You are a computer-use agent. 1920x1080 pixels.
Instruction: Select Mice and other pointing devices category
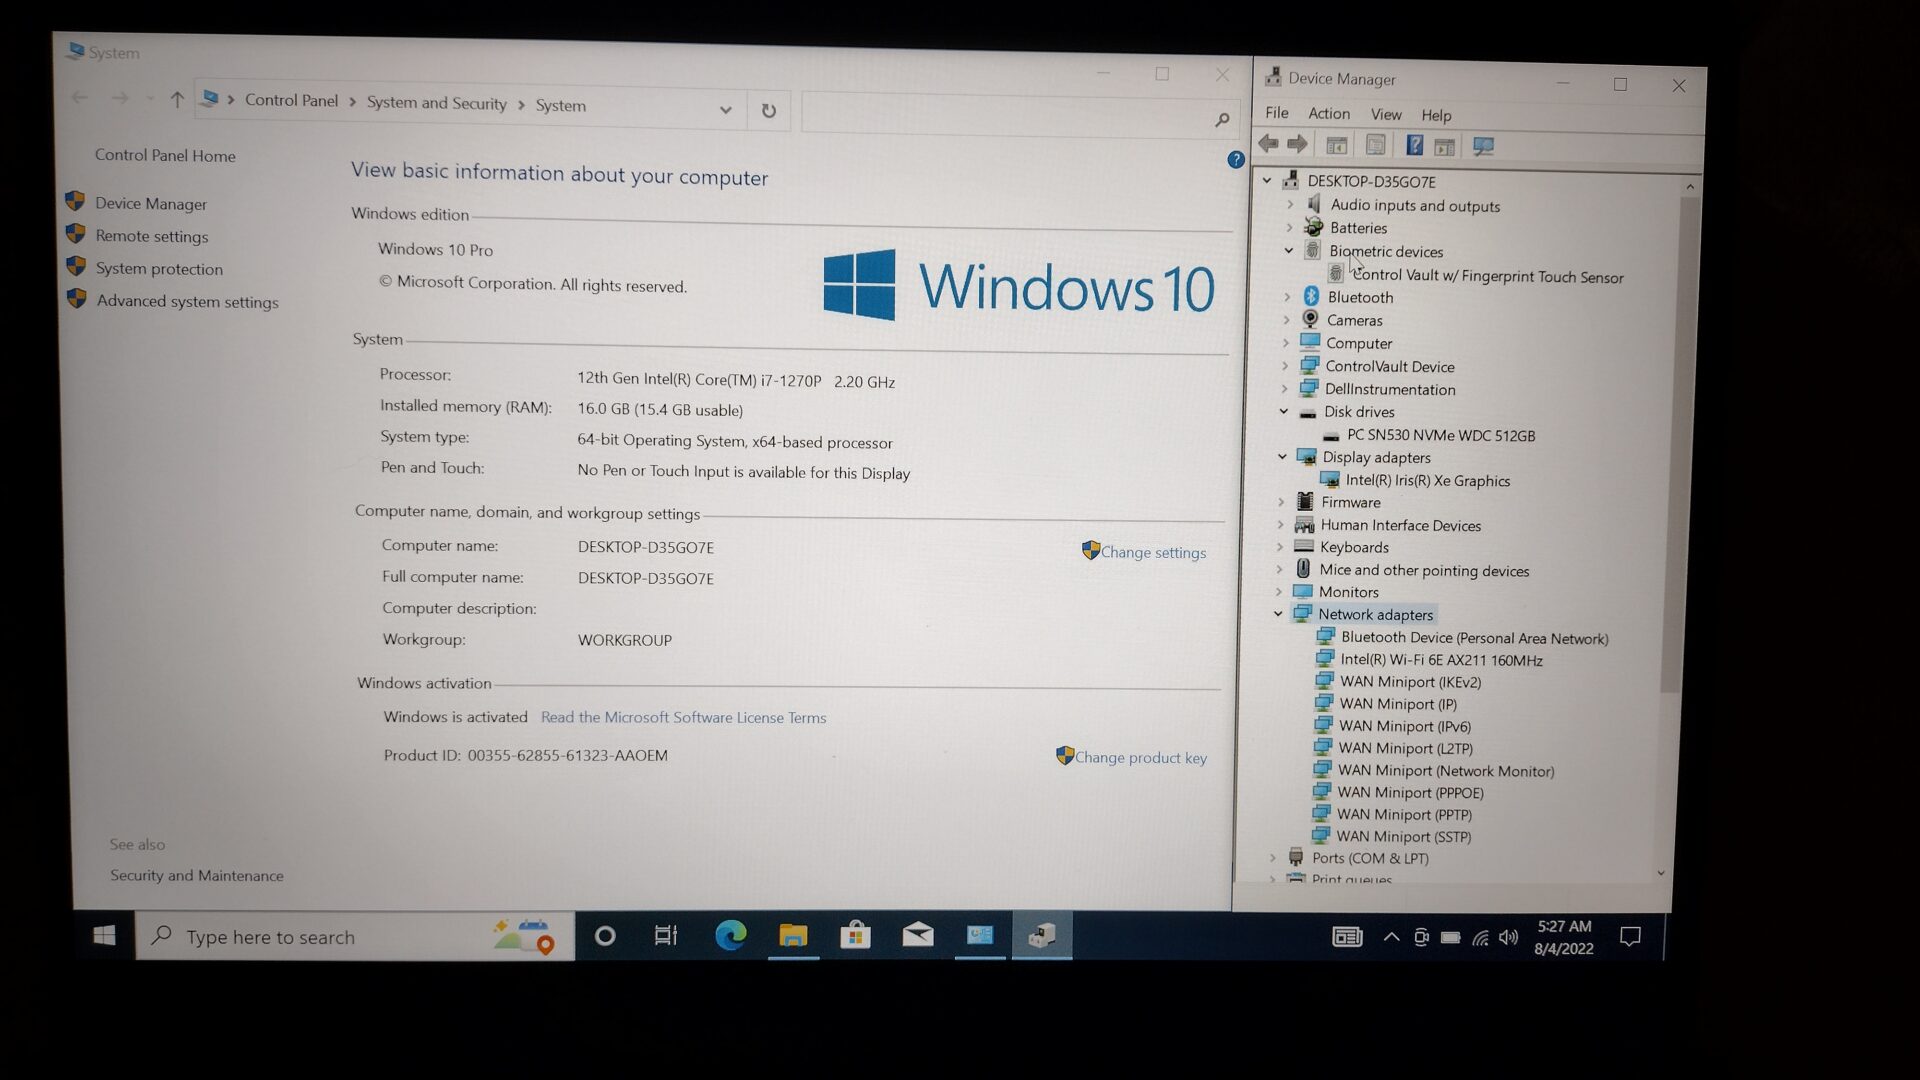coord(1424,570)
